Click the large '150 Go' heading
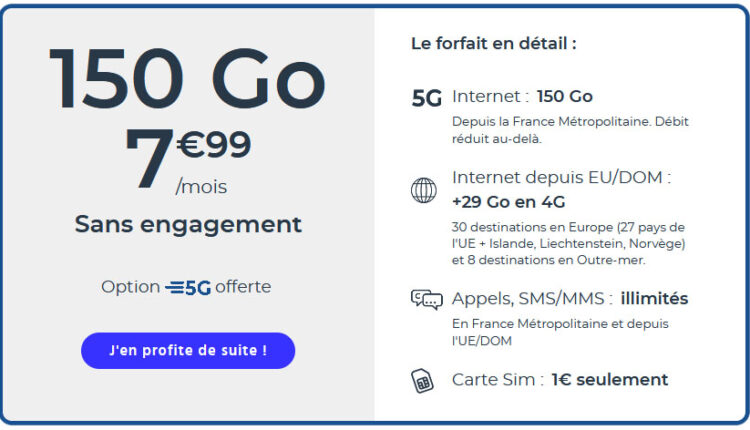Screen dimensions: 750x430 point(188,78)
